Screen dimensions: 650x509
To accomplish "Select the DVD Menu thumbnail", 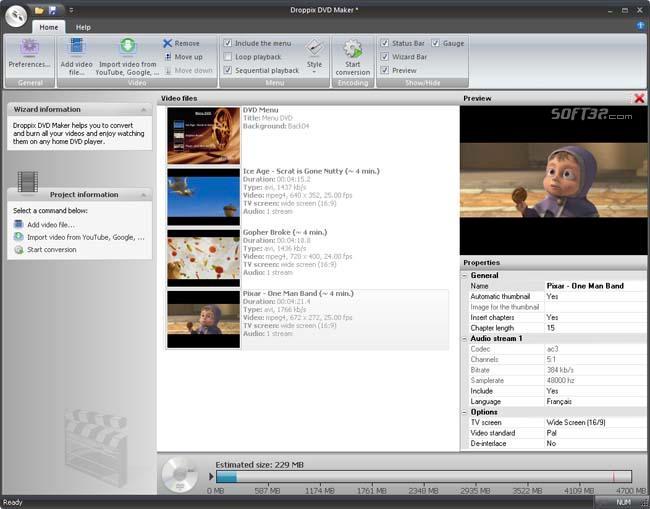I will coord(204,136).
